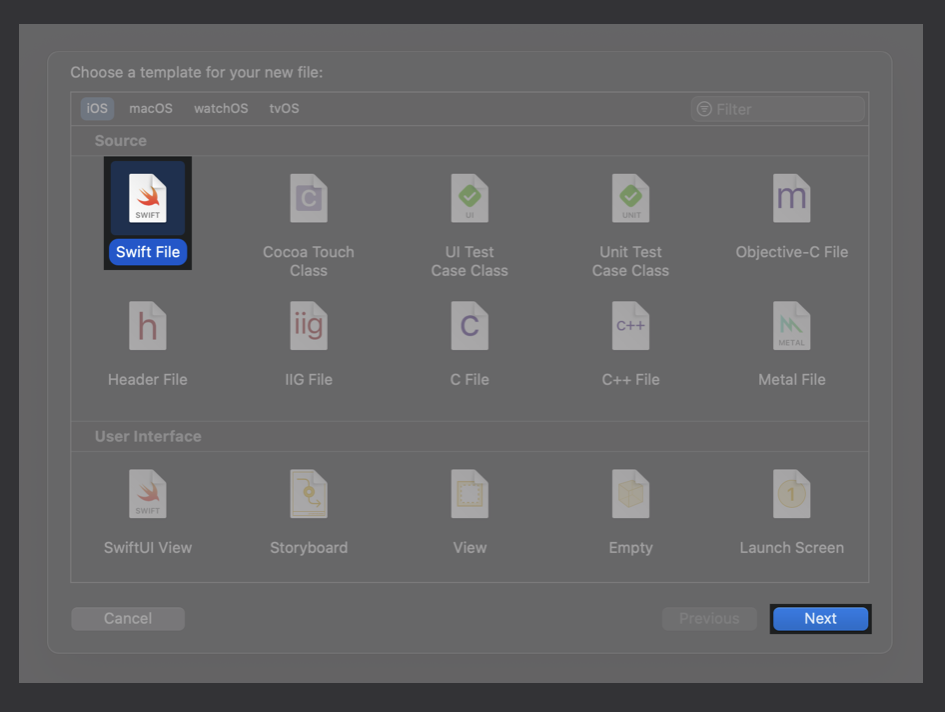945x712 pixels.
Task: Click the Source section header
Action: coord(121,140)
